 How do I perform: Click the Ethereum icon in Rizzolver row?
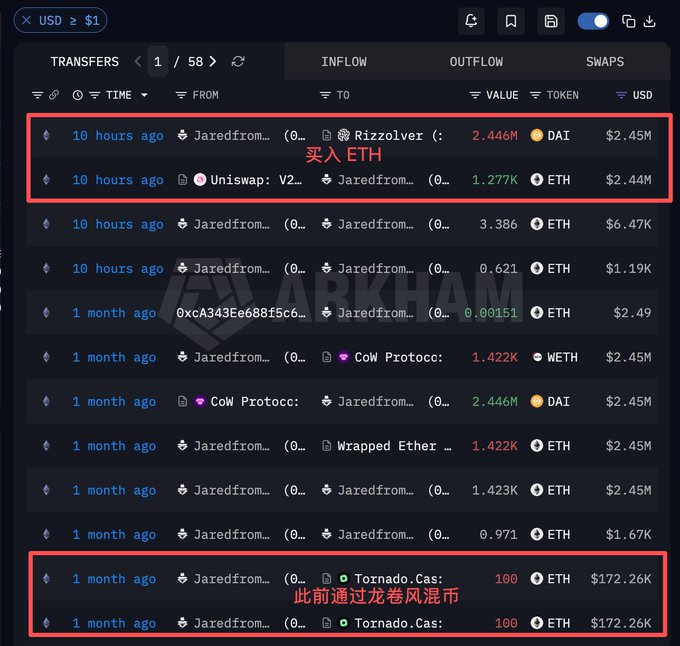tap(46, 136)
